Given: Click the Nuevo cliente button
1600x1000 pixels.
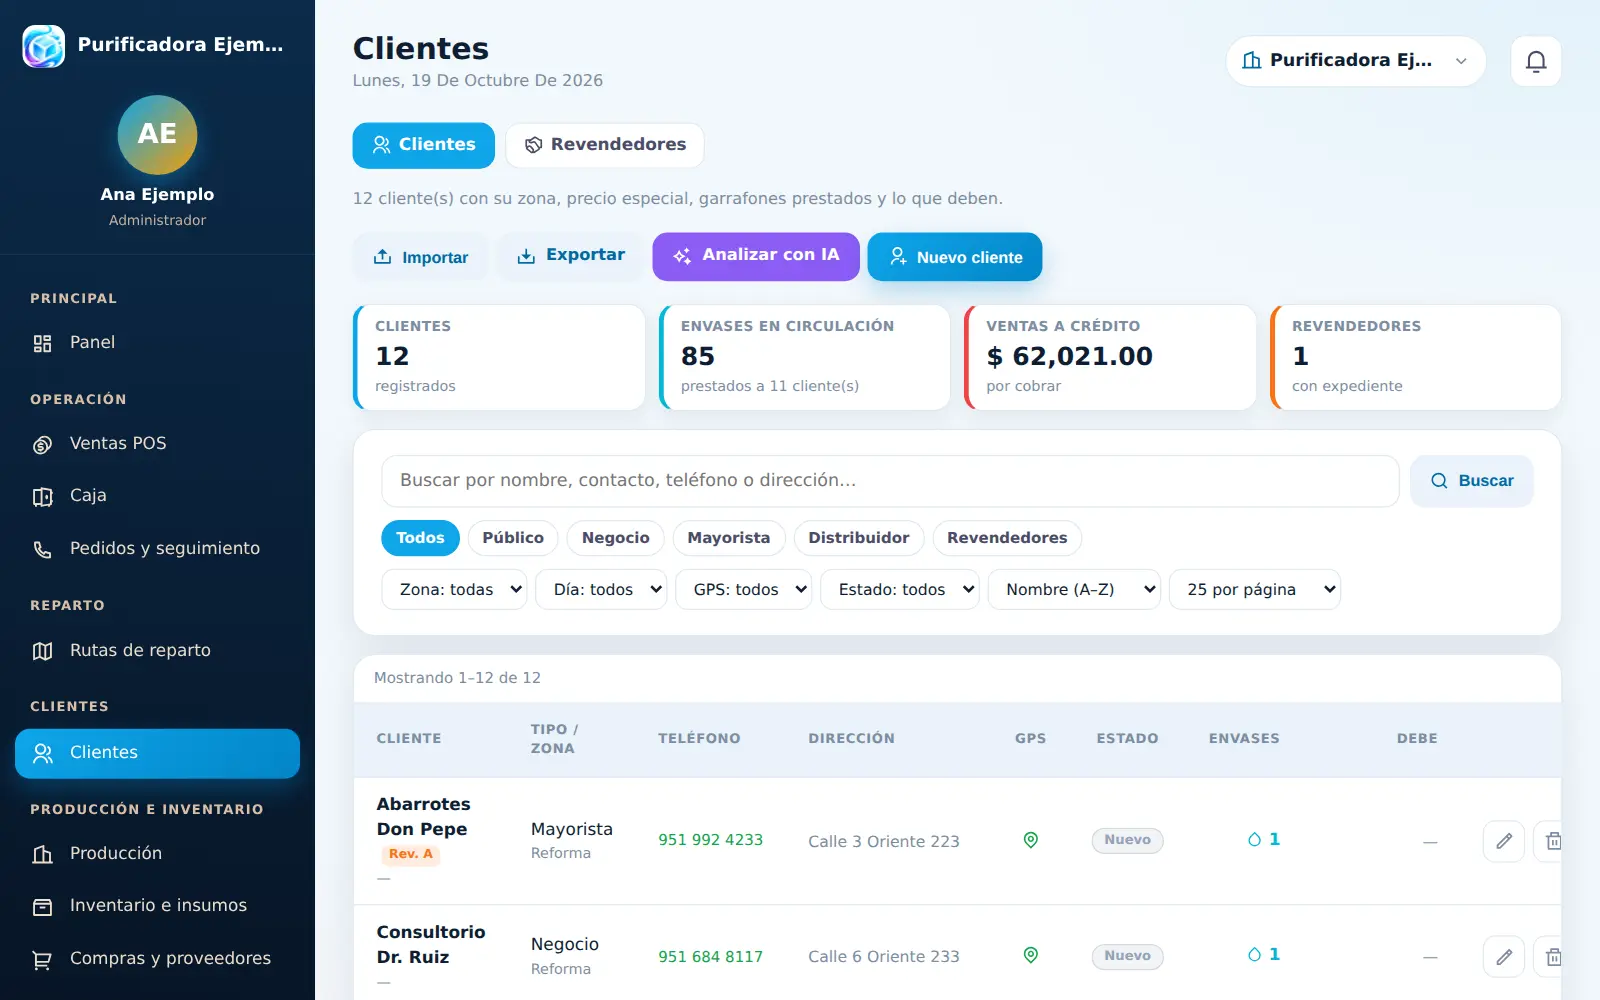Looking at the screenshot, I should 955,257.
